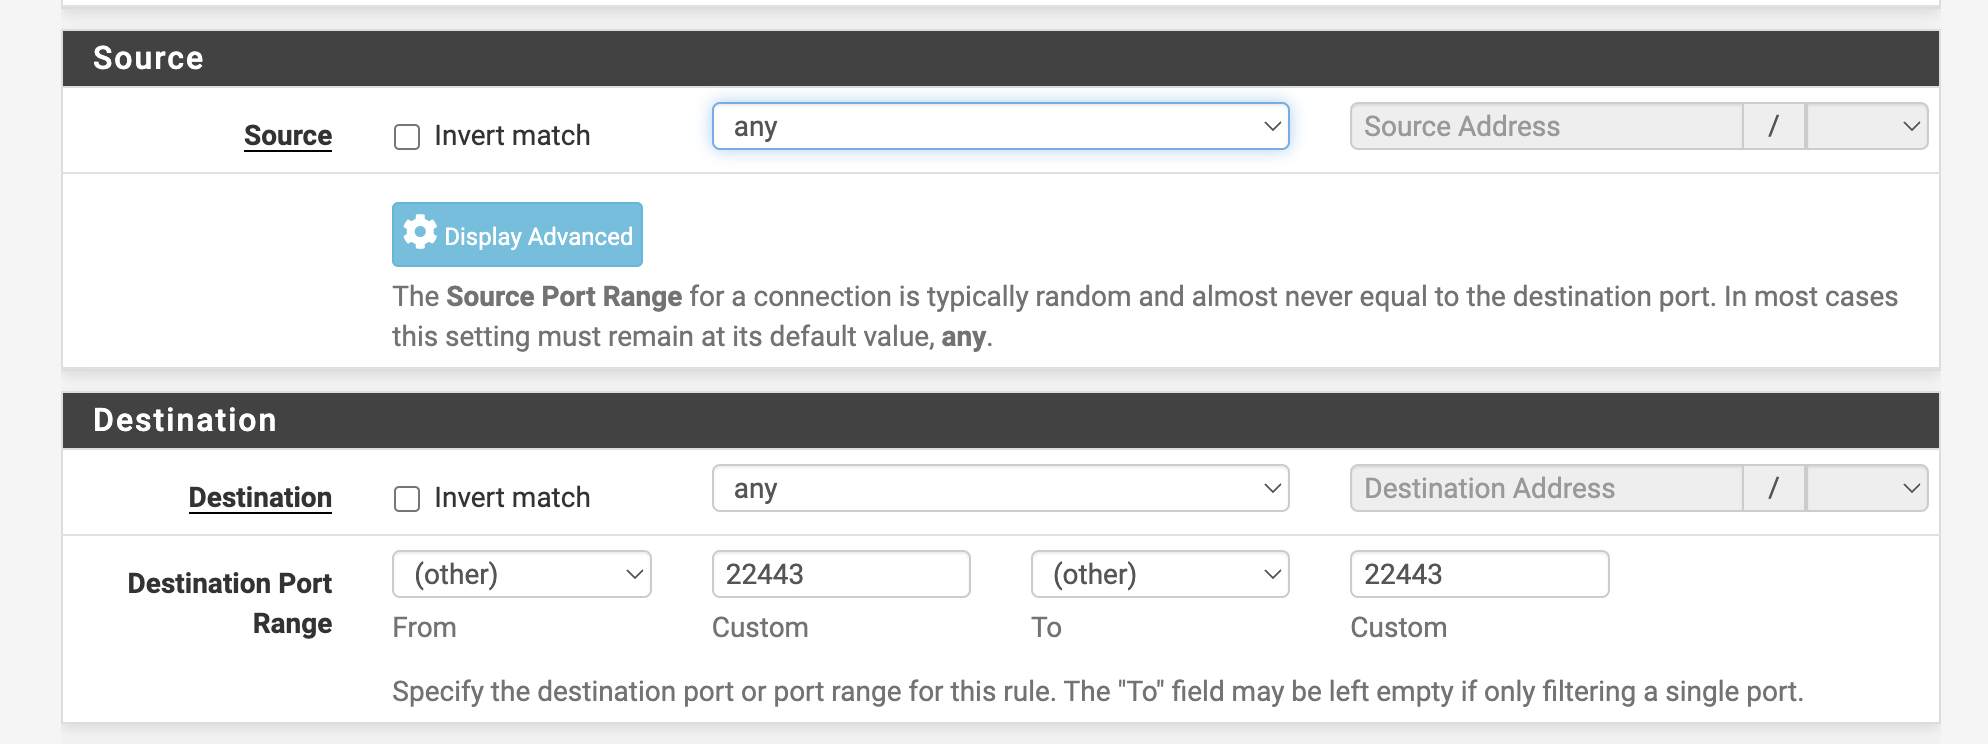Click the gear icon on Display Advanced
This screenshot has height=744, width=1988.
tap(420, 233)
